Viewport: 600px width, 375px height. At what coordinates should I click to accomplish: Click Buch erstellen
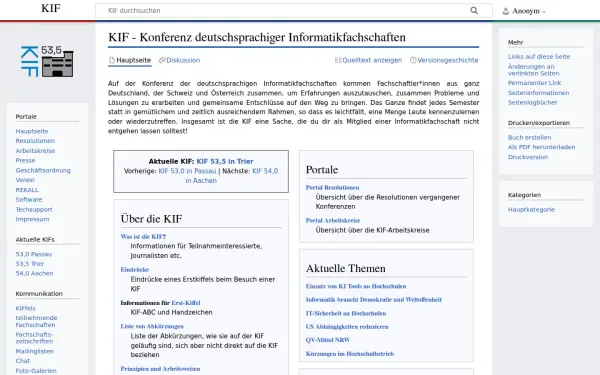(530, 137)
